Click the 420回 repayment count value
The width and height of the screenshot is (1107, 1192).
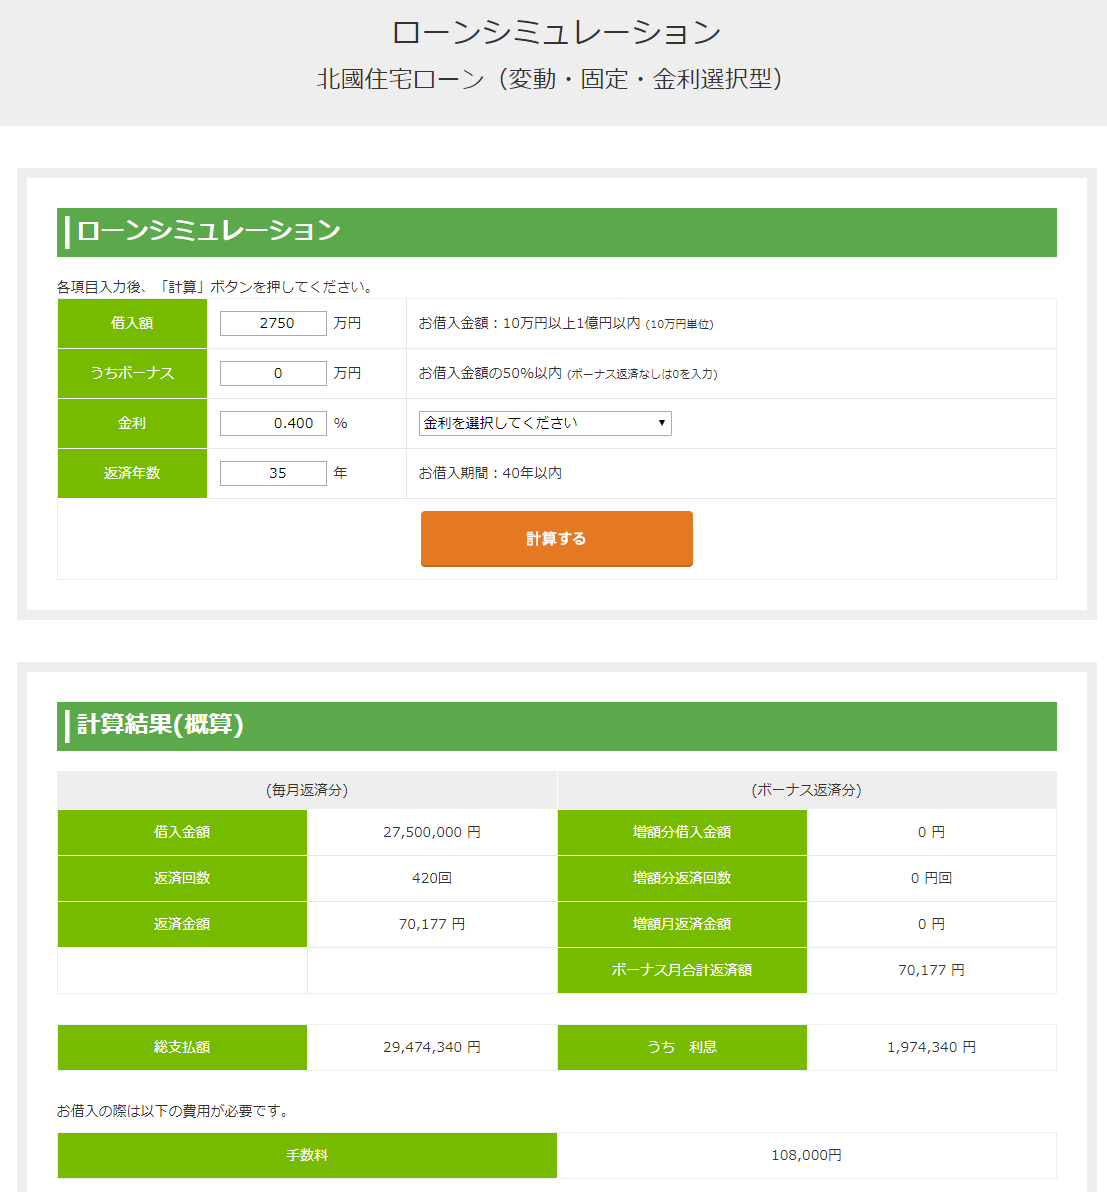(x=432, y=878)
